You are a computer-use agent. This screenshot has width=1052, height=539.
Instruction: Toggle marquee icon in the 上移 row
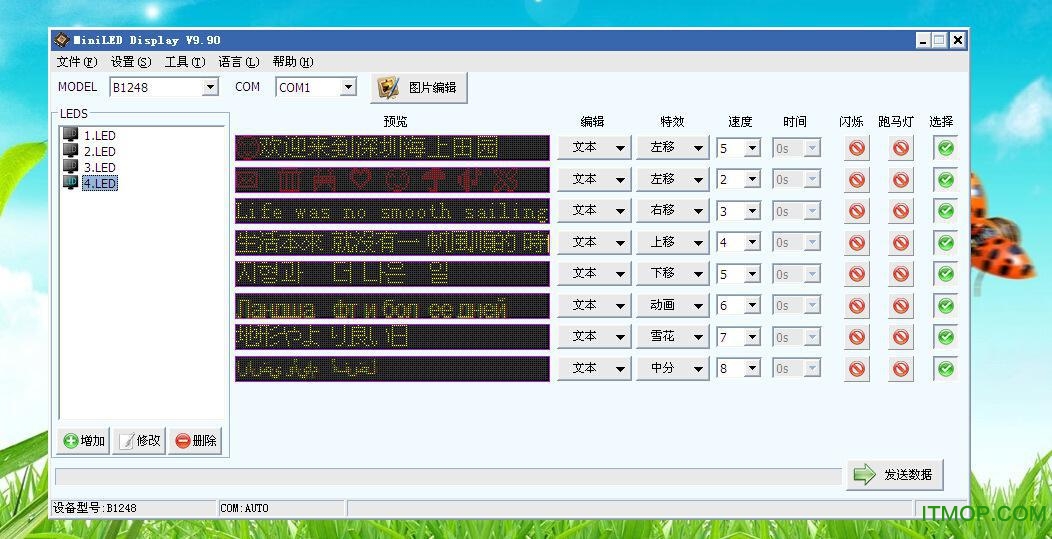(900, 242)
